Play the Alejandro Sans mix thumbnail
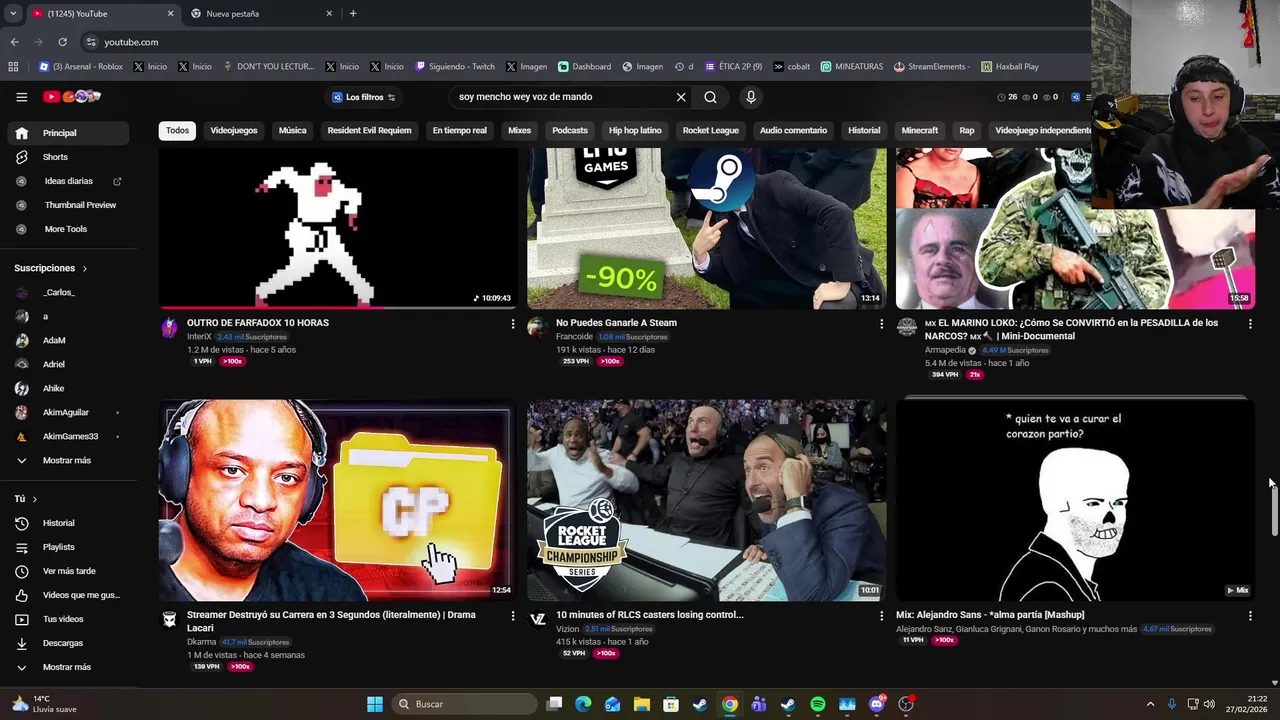This screenshot has width=1280, height=720. [x=1075, y=500]
